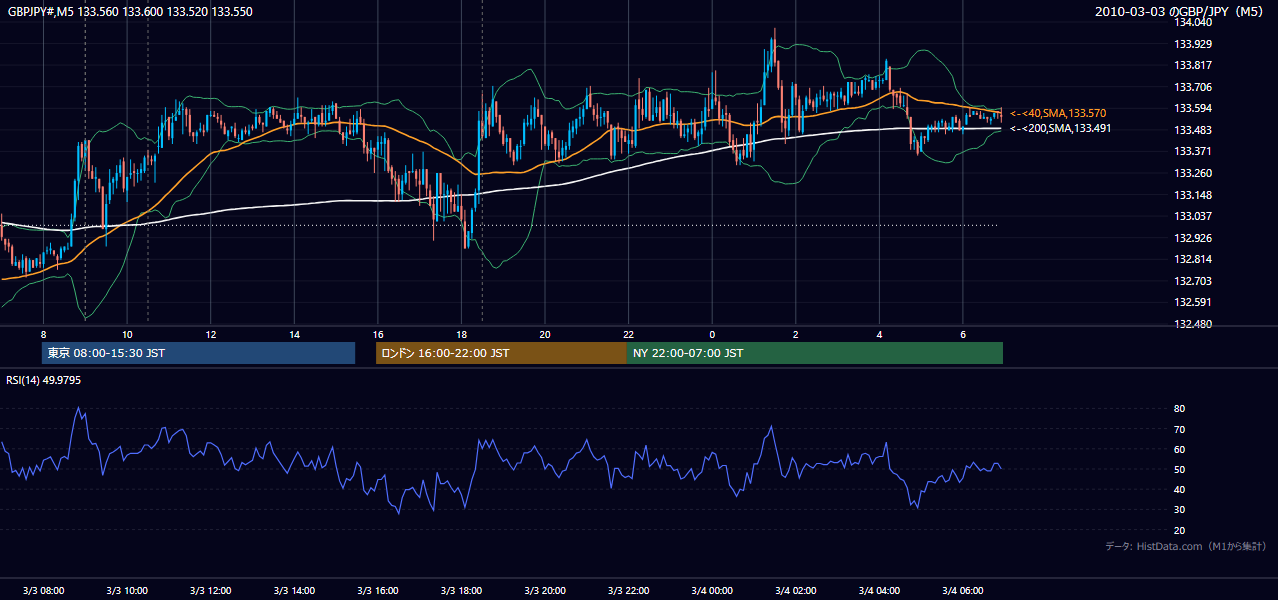Click the RSI(14) 49.9795 indicator label
The height and width of the screenshot is (600, 1278).
44,380
